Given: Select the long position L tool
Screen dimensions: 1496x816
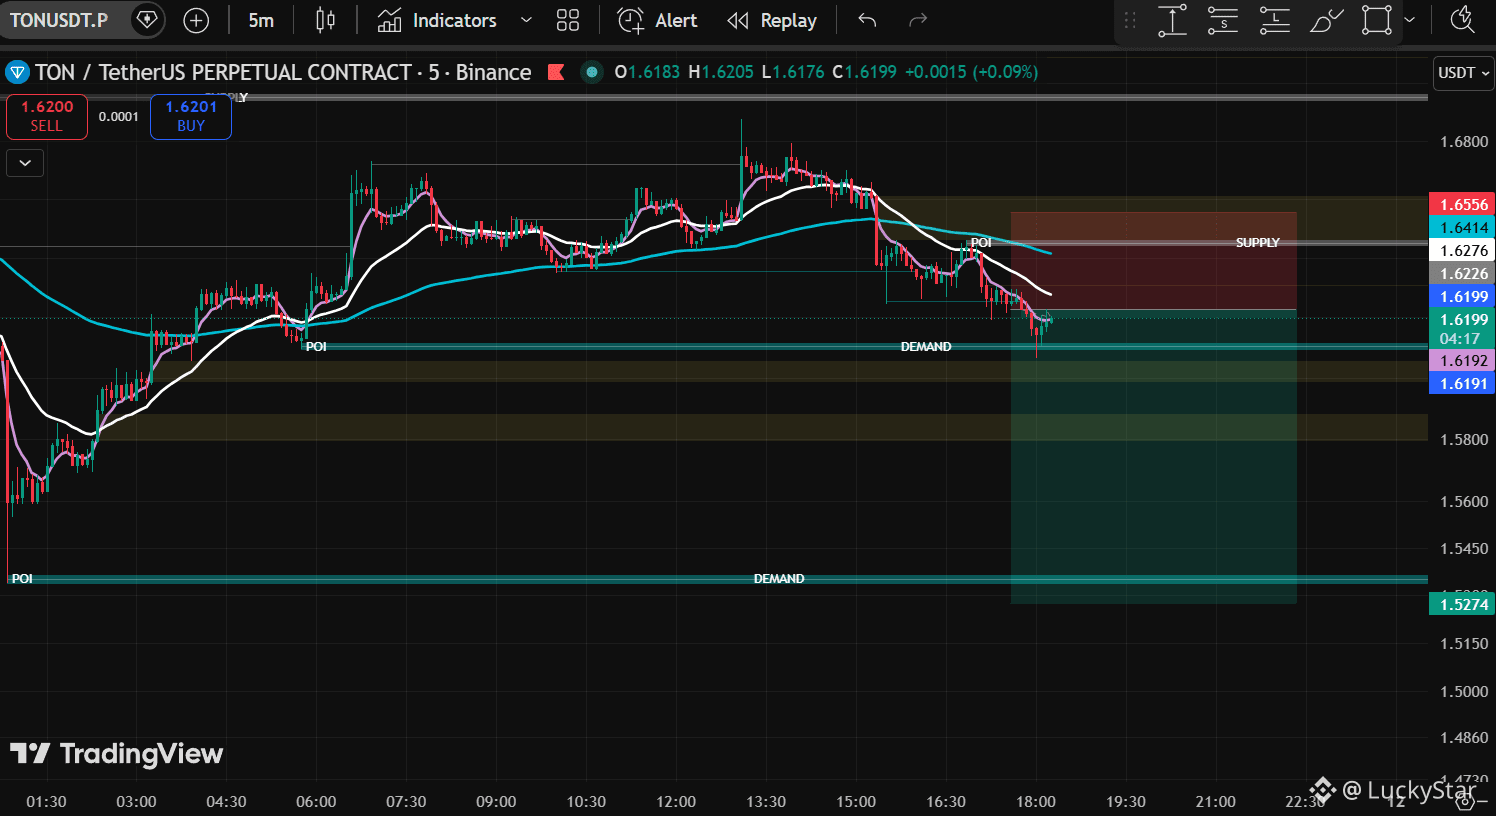Looking at the screenshot, I should tap(1274, 20).
